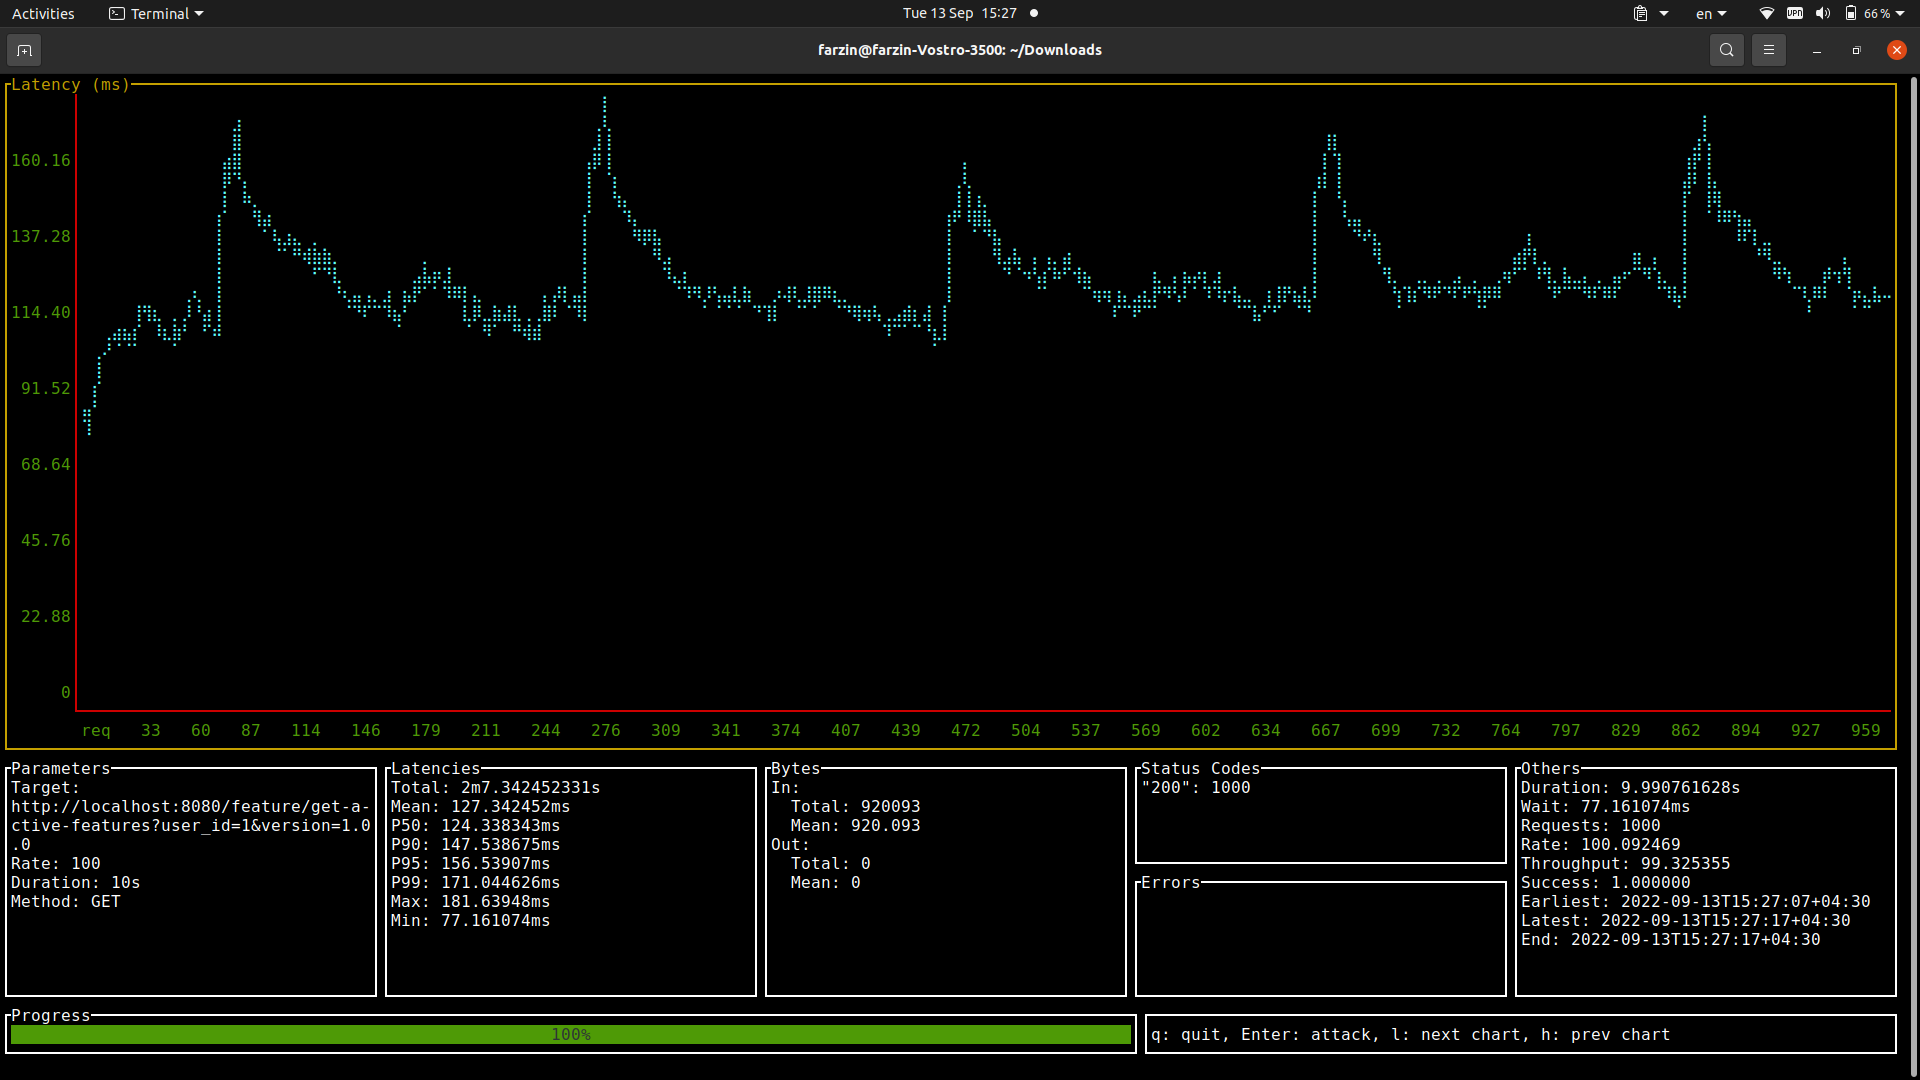Click the notification dot beside the clock
Image resolution: width=1920 pixels, height=1080 pixels.
point(1034,14)
